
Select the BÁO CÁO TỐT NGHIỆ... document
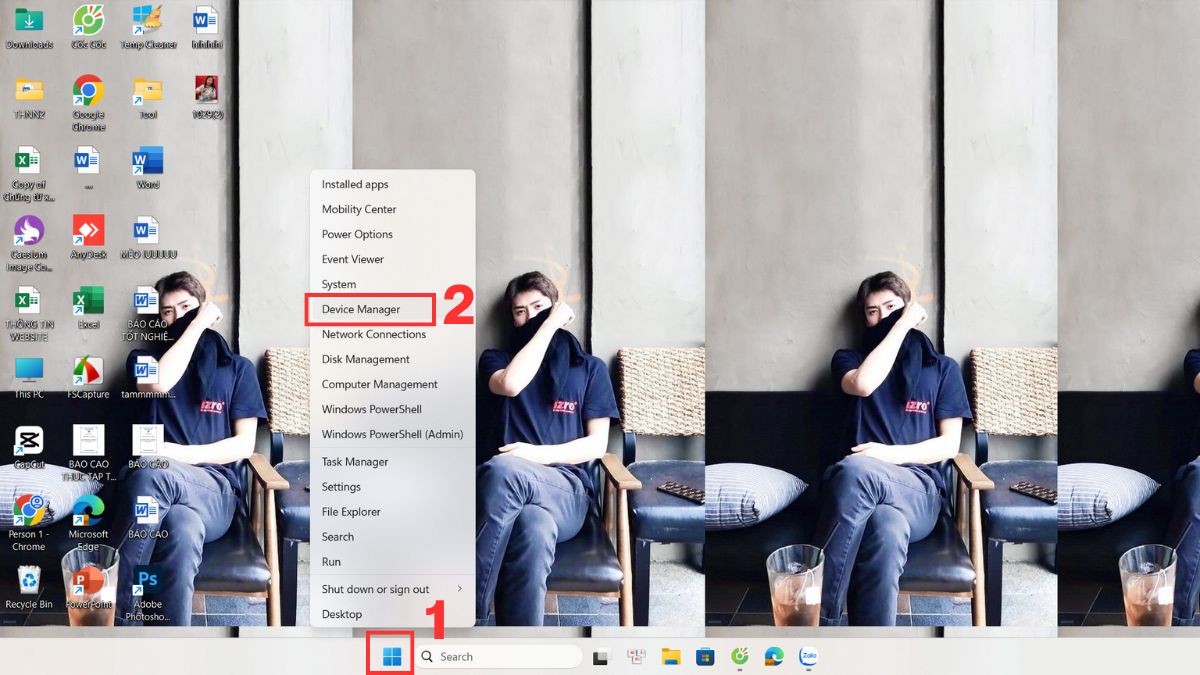[148, 314]
